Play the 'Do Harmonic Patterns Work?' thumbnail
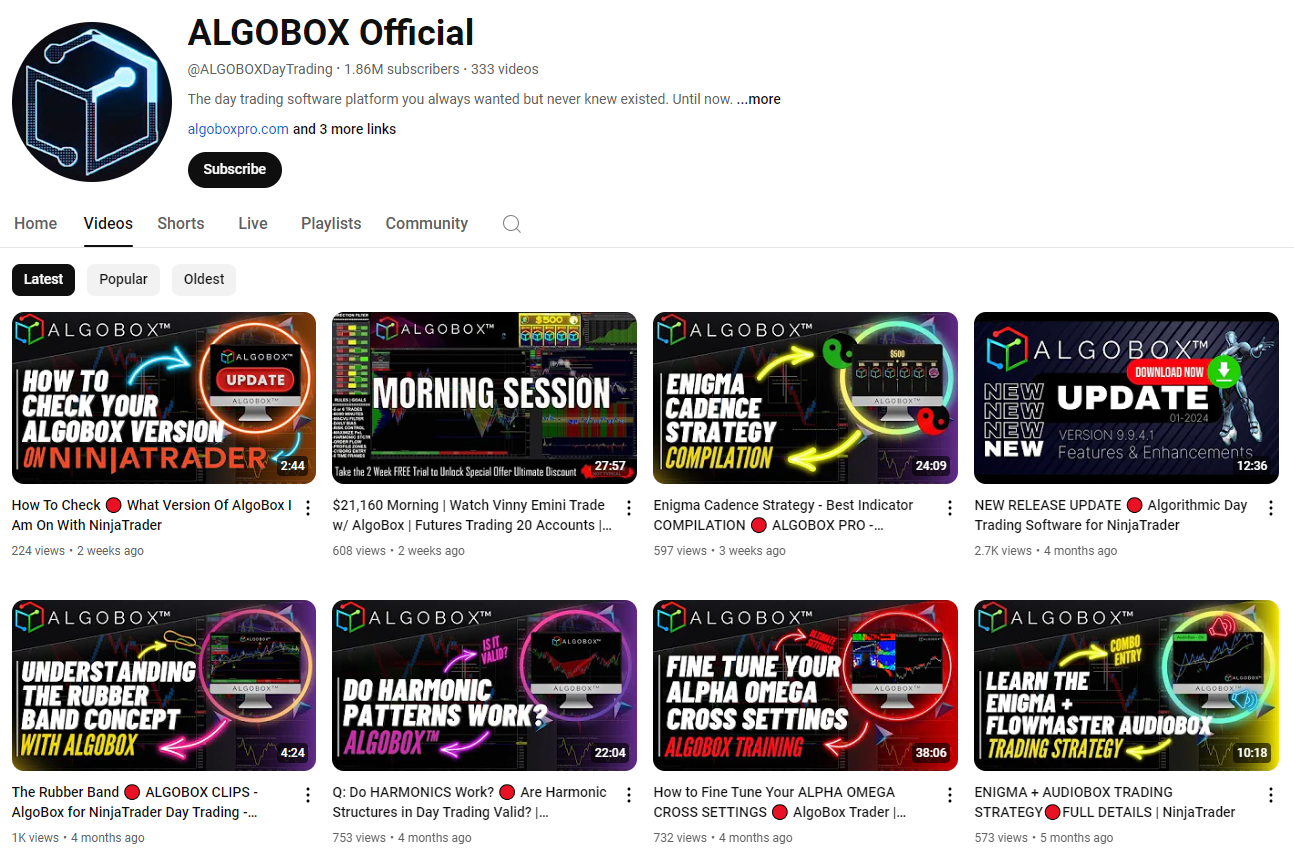 pyautogui.click(x=485, y=685)
